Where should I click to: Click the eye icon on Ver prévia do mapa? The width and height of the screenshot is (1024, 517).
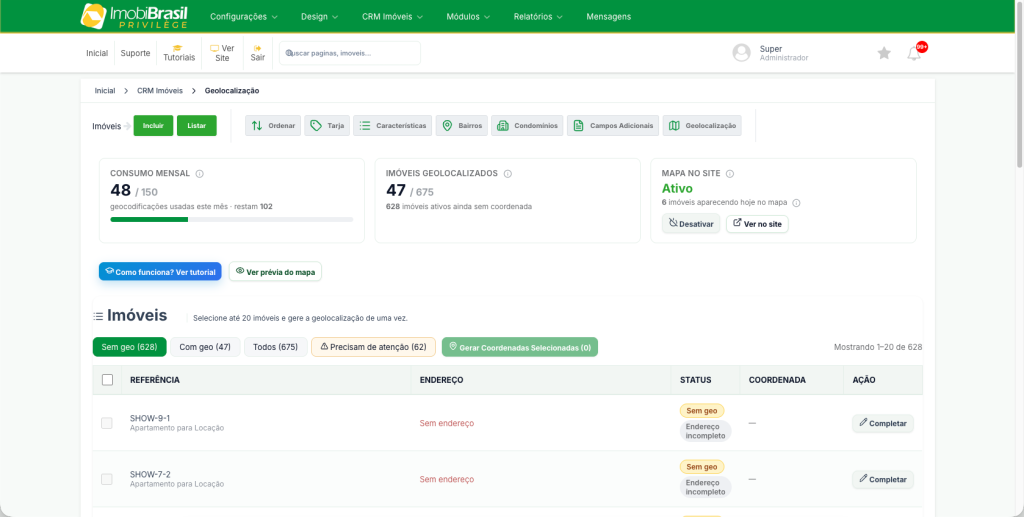point(240,271)
